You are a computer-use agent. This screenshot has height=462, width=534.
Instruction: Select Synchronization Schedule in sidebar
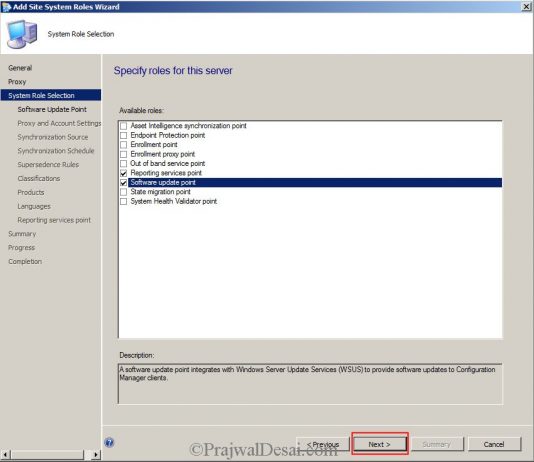coord(56,150)
